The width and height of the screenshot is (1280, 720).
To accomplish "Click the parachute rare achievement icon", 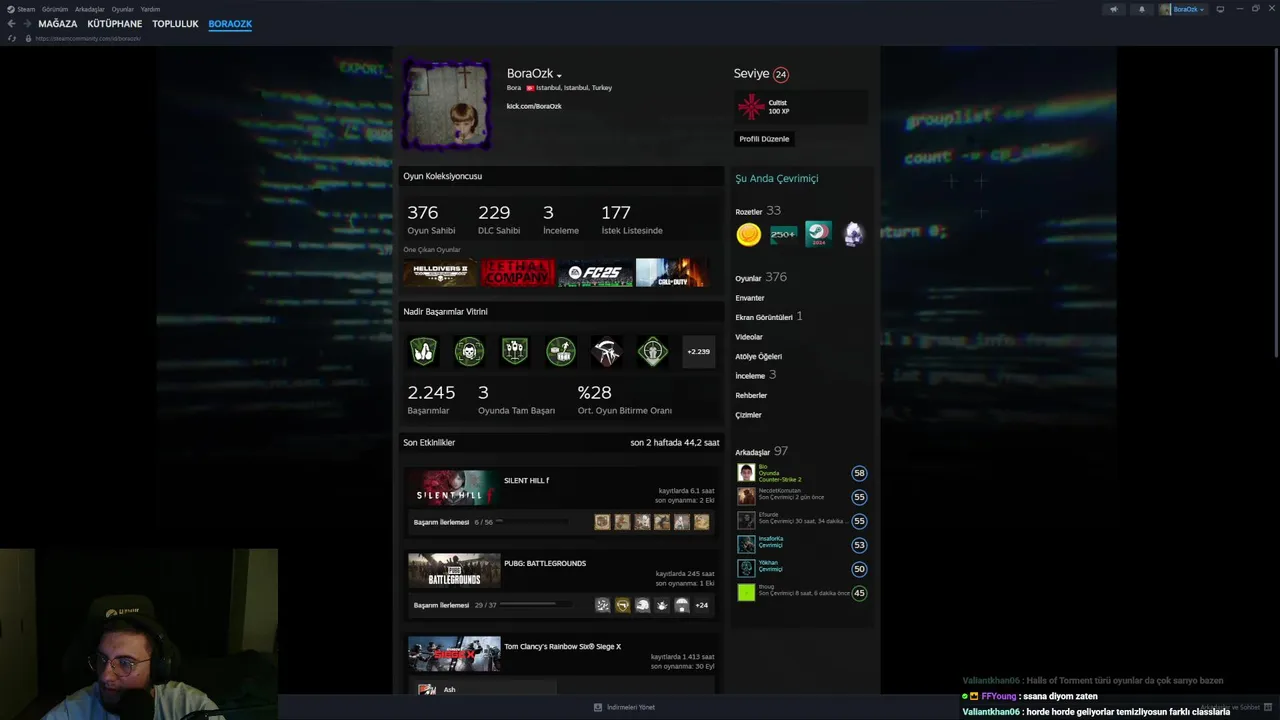I will (606, 351).
